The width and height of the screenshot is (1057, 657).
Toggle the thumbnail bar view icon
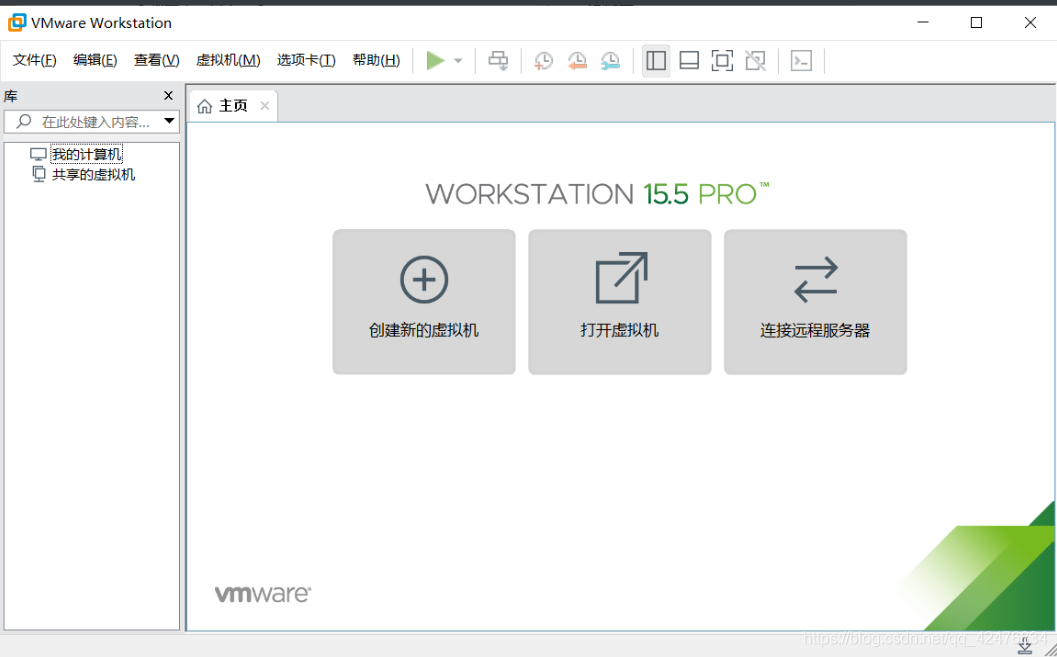tap(689, 61)
